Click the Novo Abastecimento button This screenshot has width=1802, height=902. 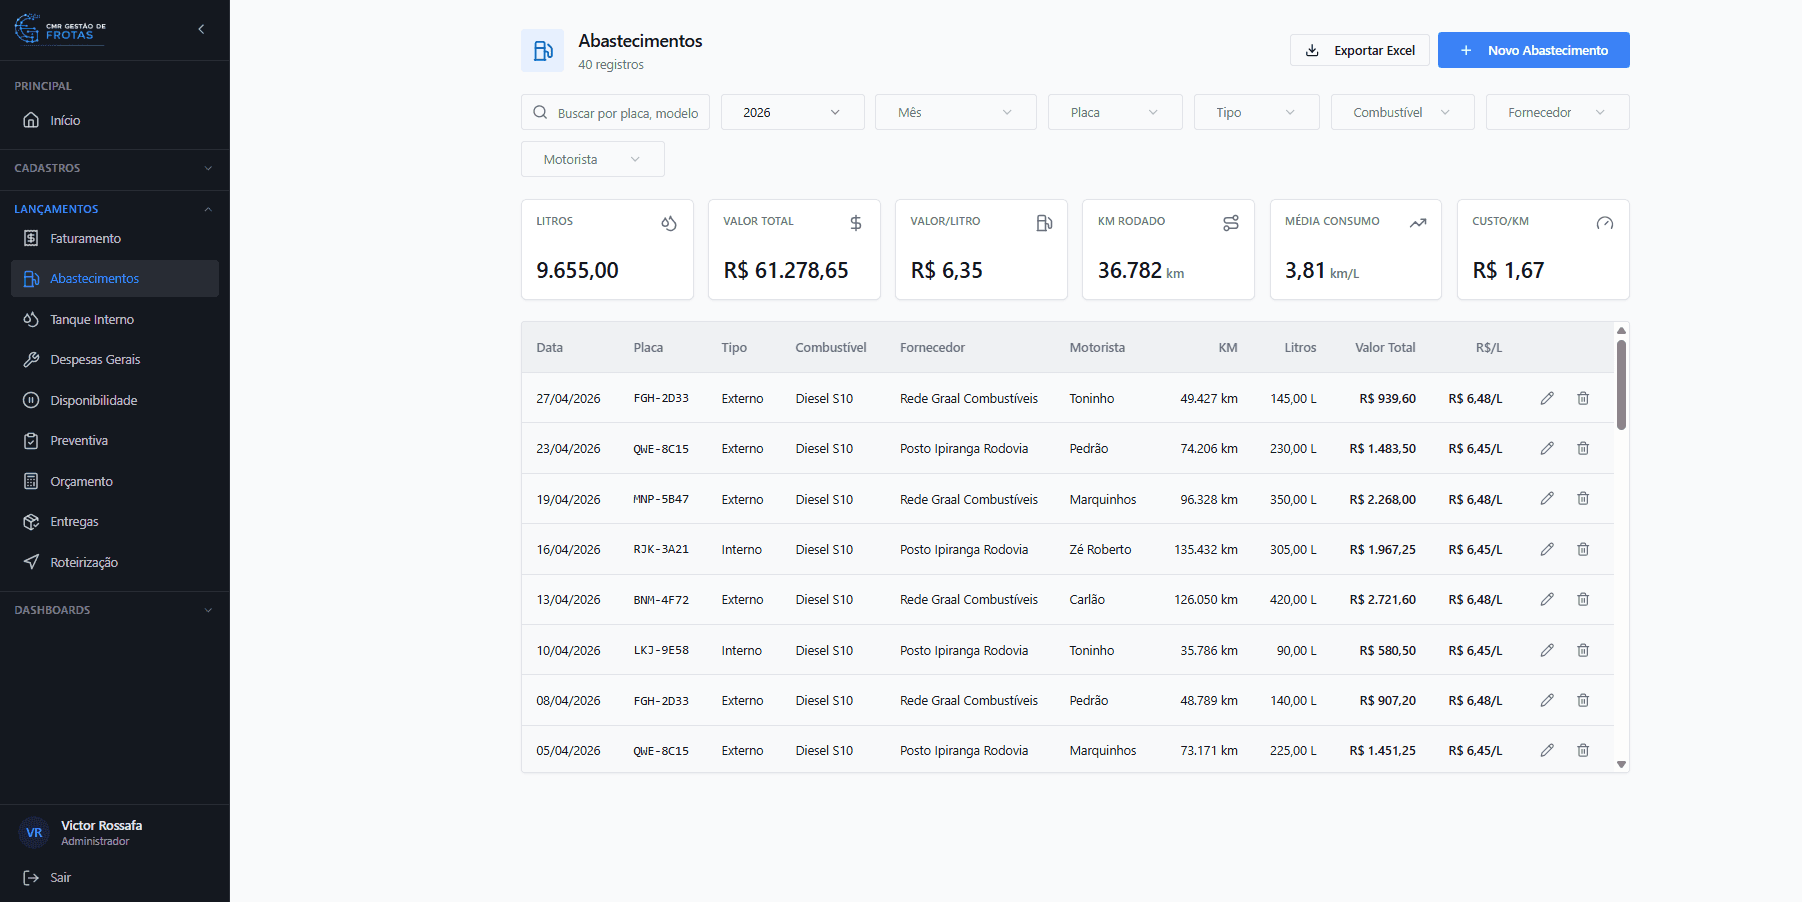pos(1533,50)
